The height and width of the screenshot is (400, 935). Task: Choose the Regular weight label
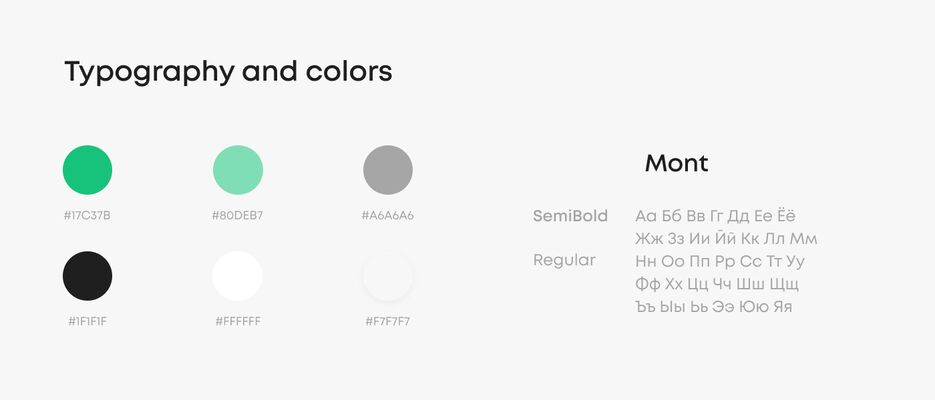(x=564, y=261)
